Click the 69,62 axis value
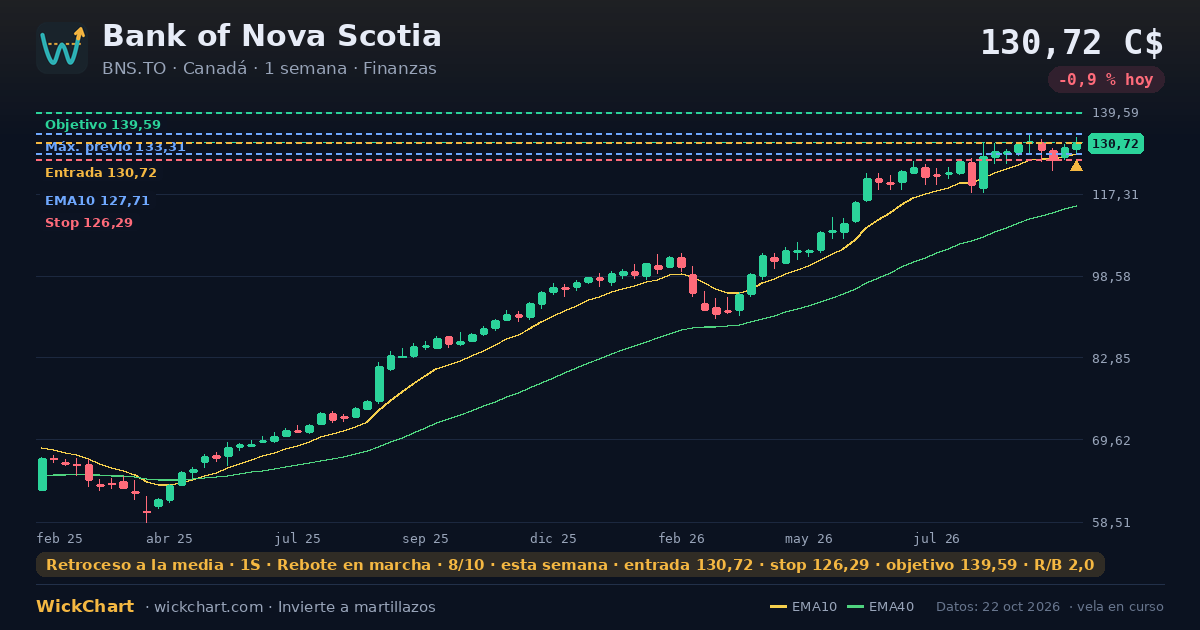 click(x=1111, y=441)
